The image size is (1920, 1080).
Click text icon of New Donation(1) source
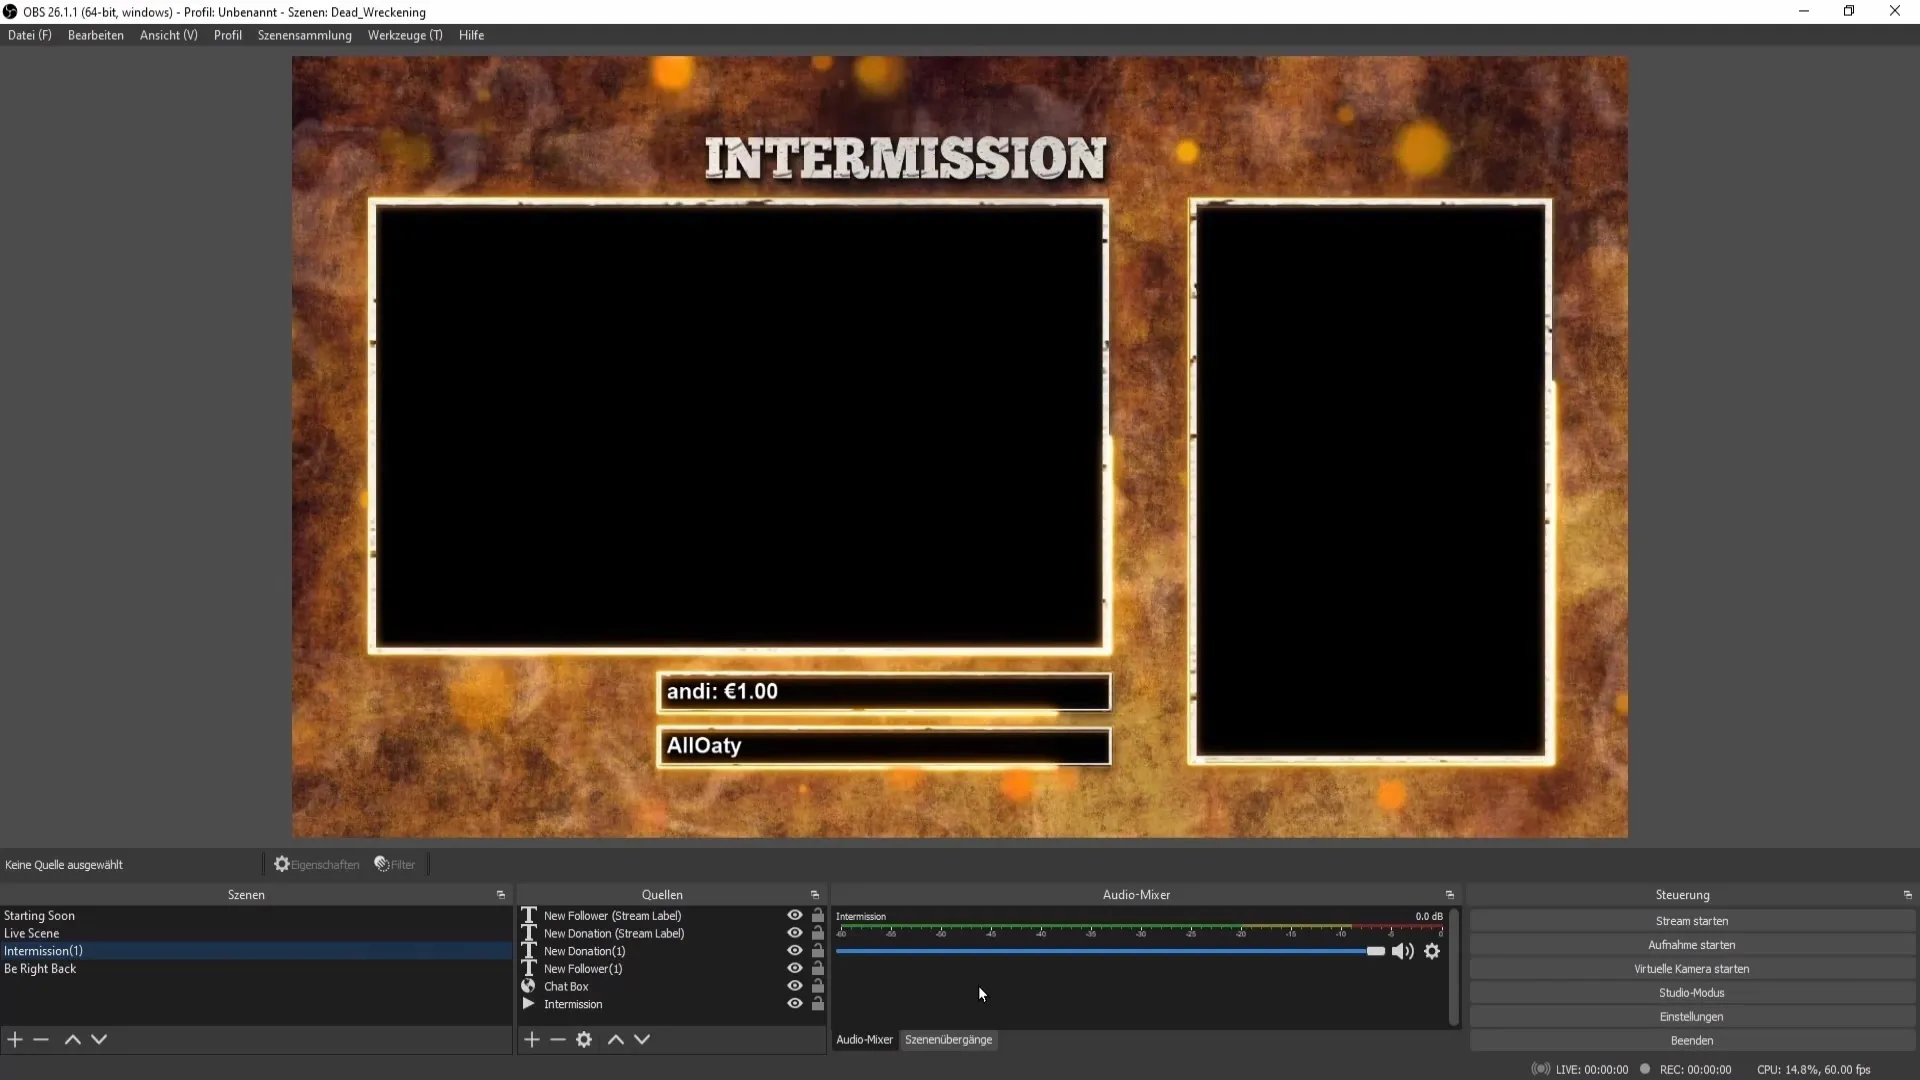pyautogui.click(x=529, y=951)
